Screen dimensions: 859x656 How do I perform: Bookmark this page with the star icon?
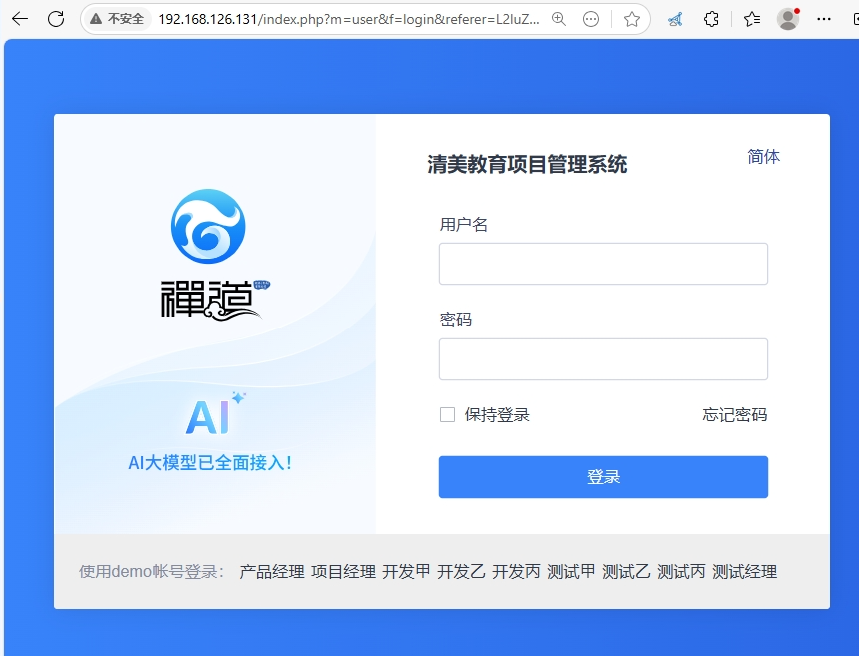(631, 19)
